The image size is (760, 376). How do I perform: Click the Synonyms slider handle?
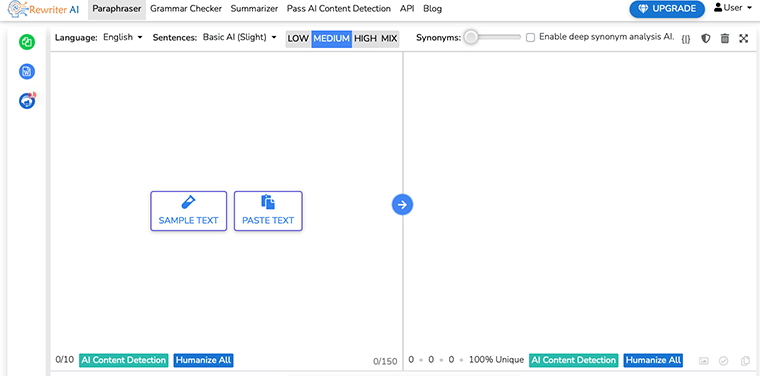(471, 37)
